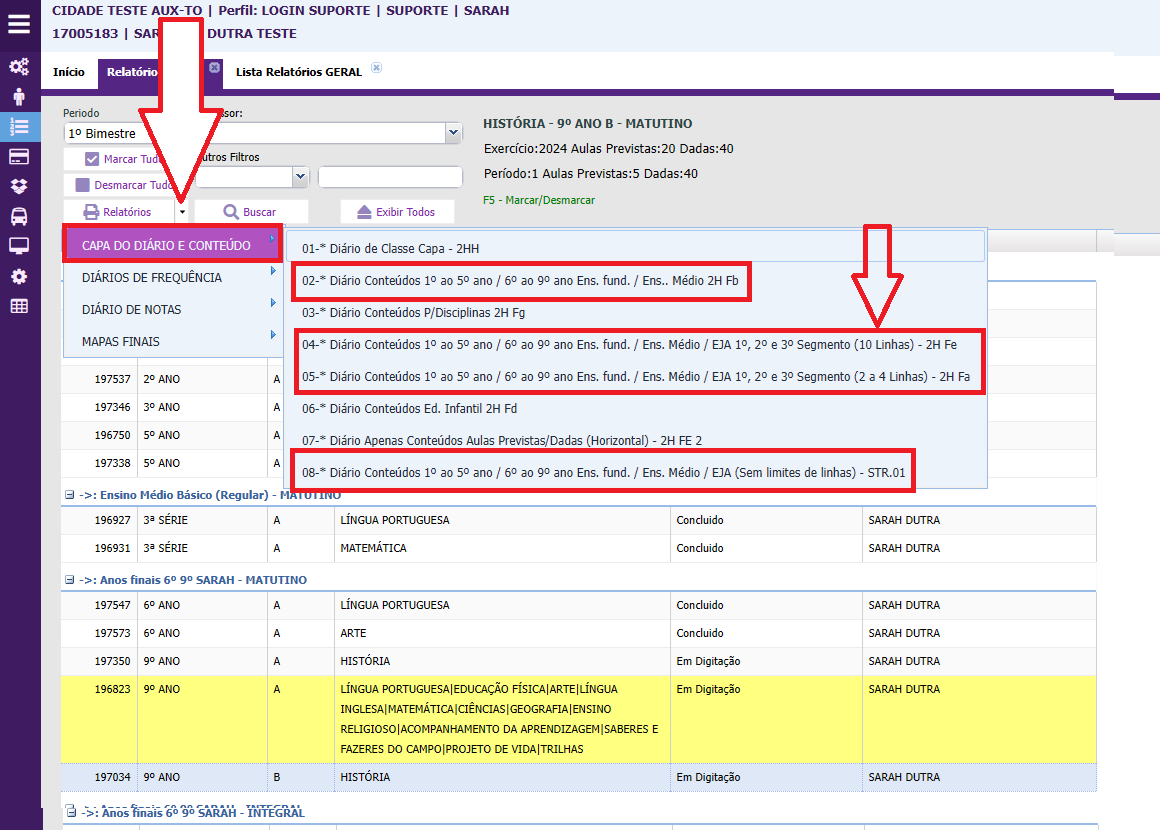Open the monitor icon in sidebar
This screenshot has width=1160, height=830.
[x=19, y=246]
